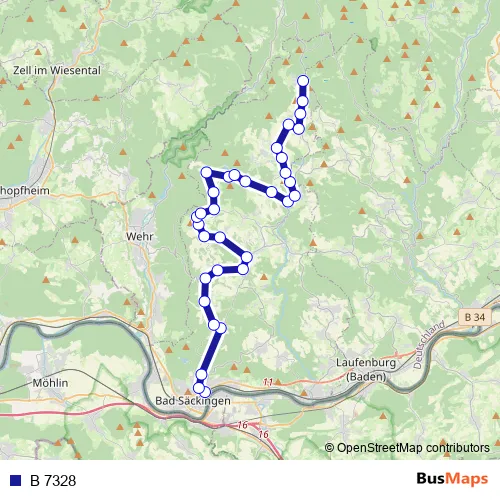This screenshot has width=500, height=500.
Task: Click the southernmost stop marker near Bad Säckingen
Action: [205, 392]
